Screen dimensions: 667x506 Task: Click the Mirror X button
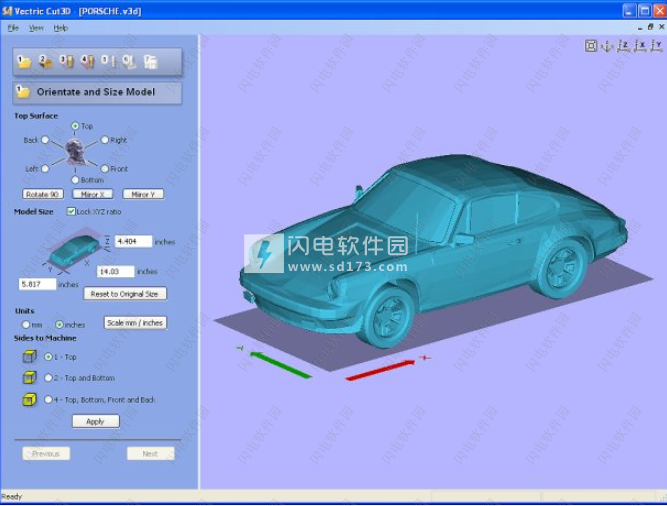coord(92,194)
